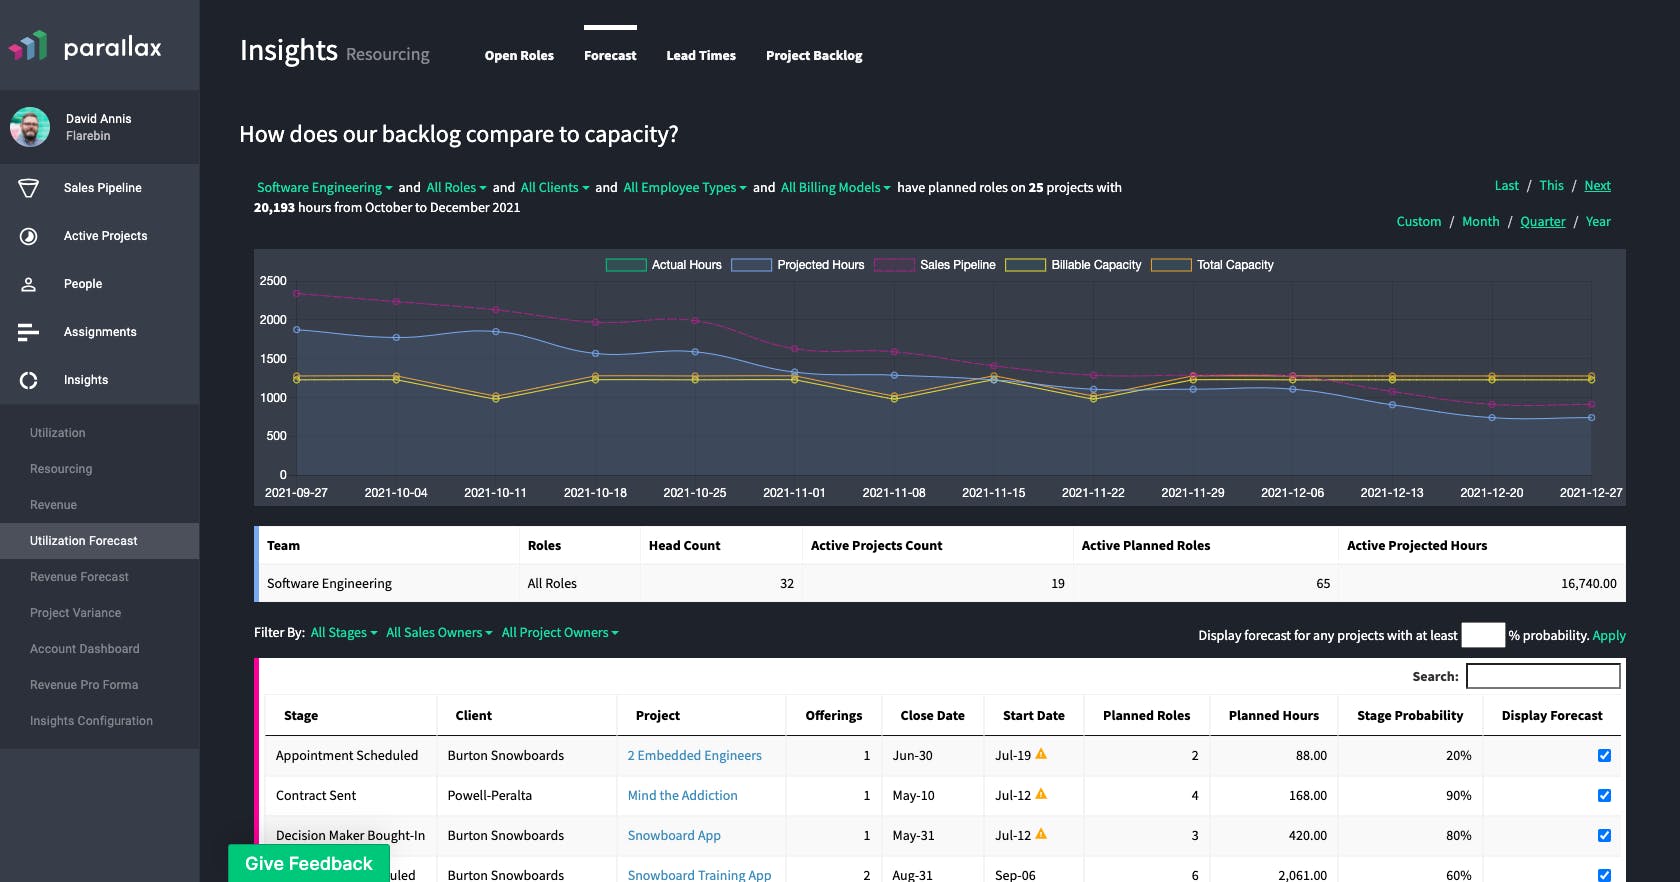Open the Insights circular icon
1680x882 pixels.
click(29, 380)
